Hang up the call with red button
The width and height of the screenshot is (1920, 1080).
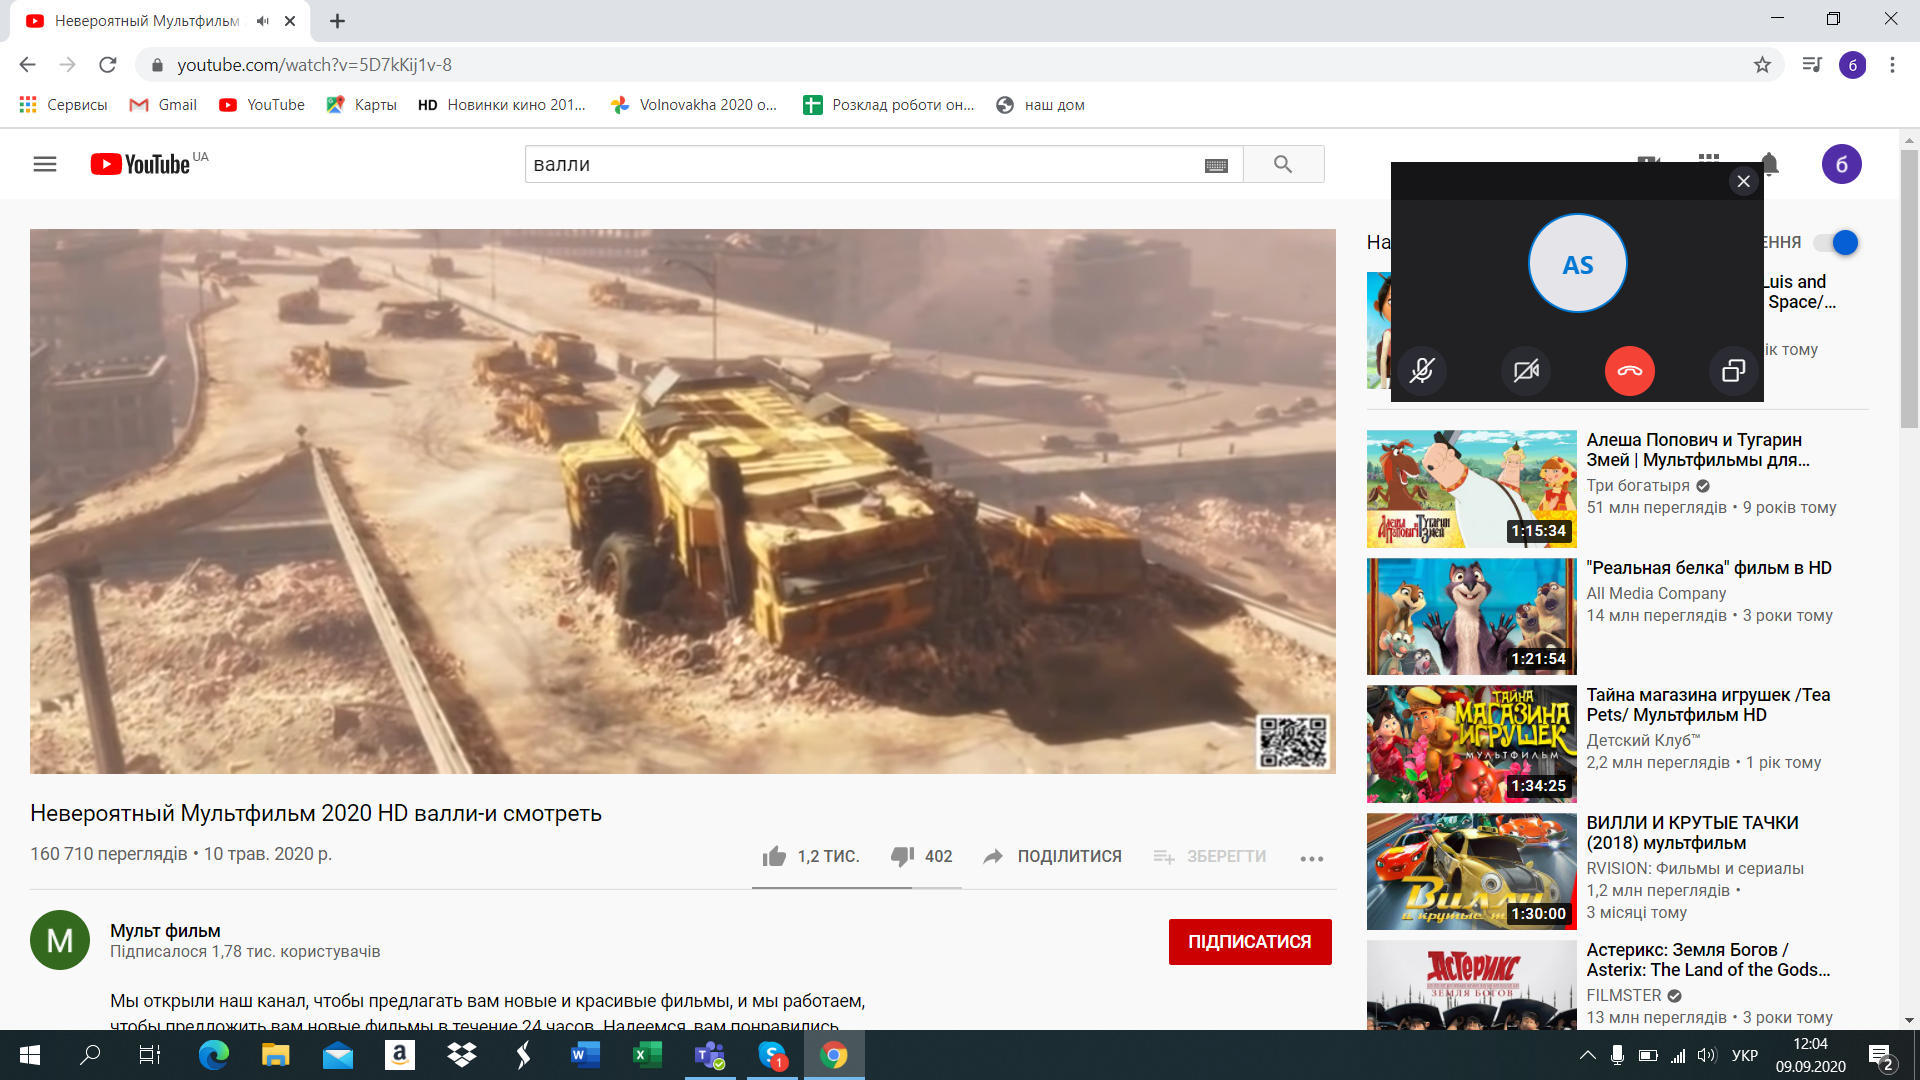coord(1630,371)
